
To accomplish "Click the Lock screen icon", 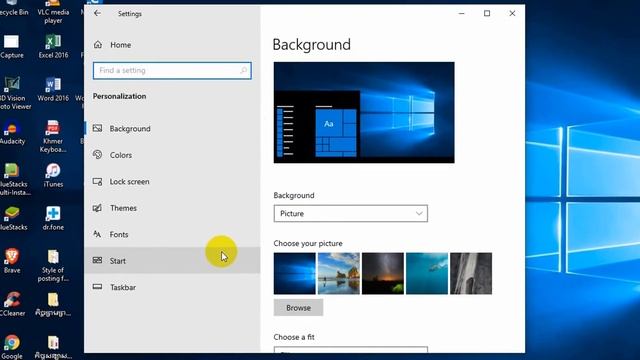I will pos(98,181).
